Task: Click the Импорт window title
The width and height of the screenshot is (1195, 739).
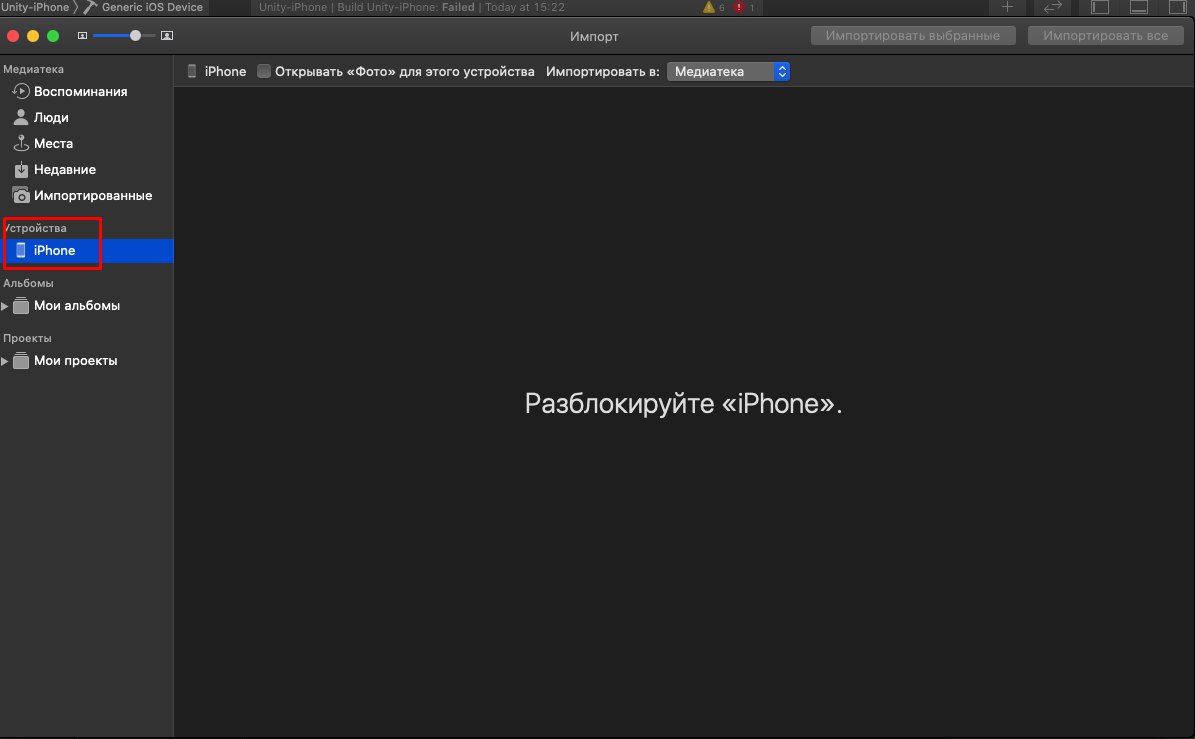Action: click(594, 37)
